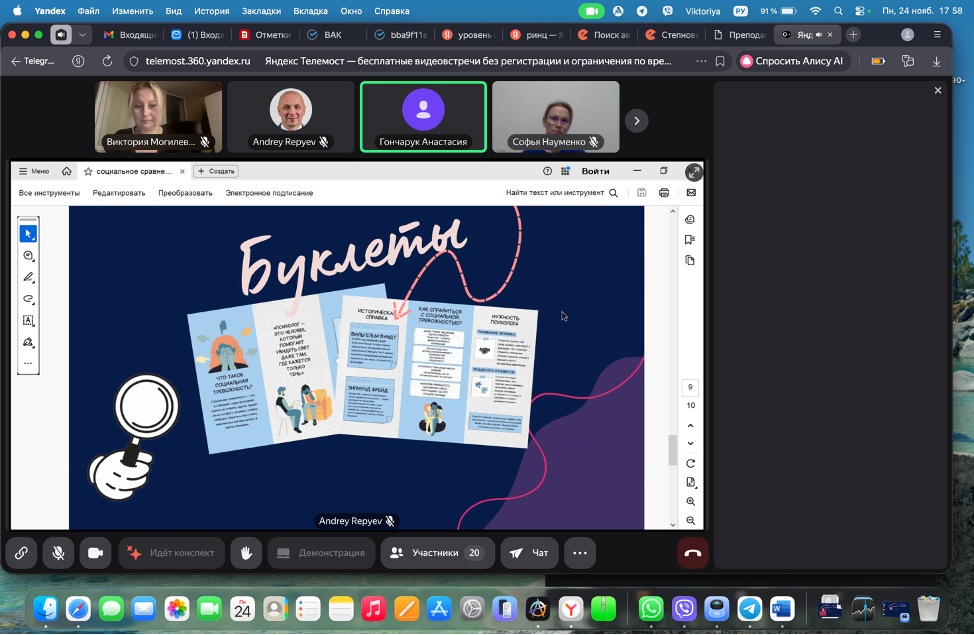Open the Чат chat panel

pos(529,552)
